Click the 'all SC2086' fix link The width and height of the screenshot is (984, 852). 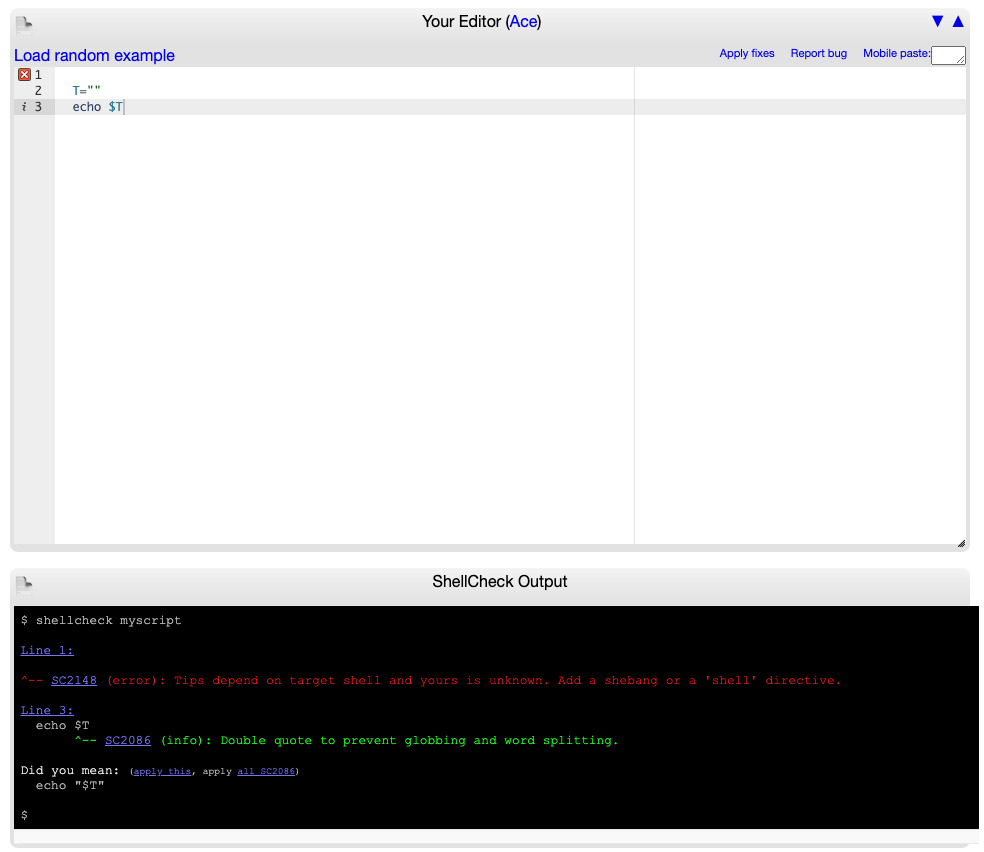pos(266,771)
